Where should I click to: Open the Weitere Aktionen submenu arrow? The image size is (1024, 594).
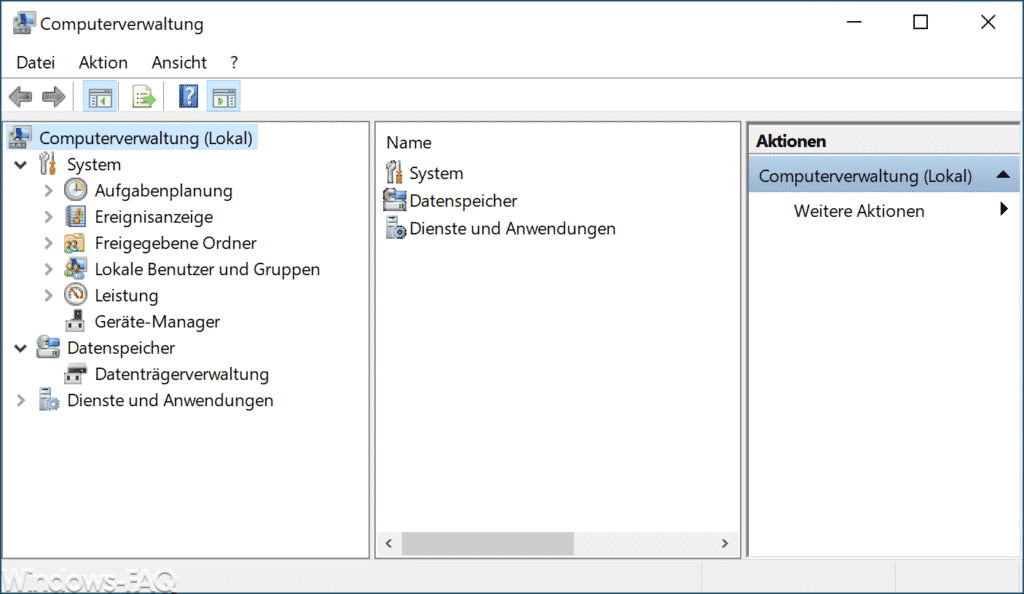pyautogui.click(x=1004, y=209)
